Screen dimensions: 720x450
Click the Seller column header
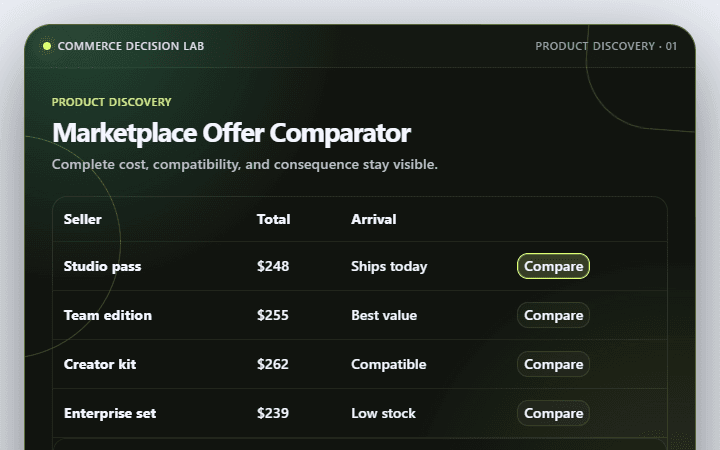tap(83, 219)
